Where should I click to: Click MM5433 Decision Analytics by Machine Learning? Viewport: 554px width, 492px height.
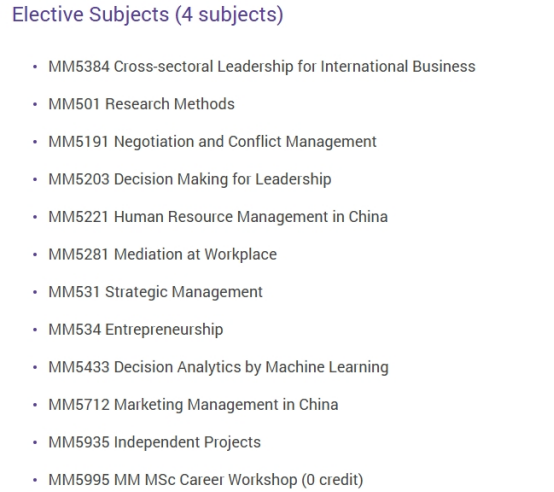pyautogui.click(x=218, y=367)
